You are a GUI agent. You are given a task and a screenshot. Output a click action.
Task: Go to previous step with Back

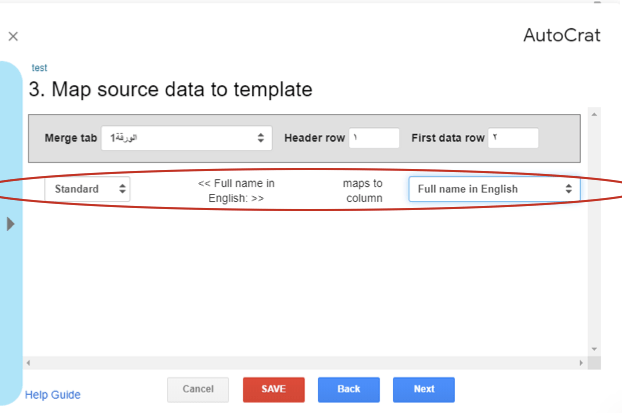pyautogui.click(x=348, y=389)
